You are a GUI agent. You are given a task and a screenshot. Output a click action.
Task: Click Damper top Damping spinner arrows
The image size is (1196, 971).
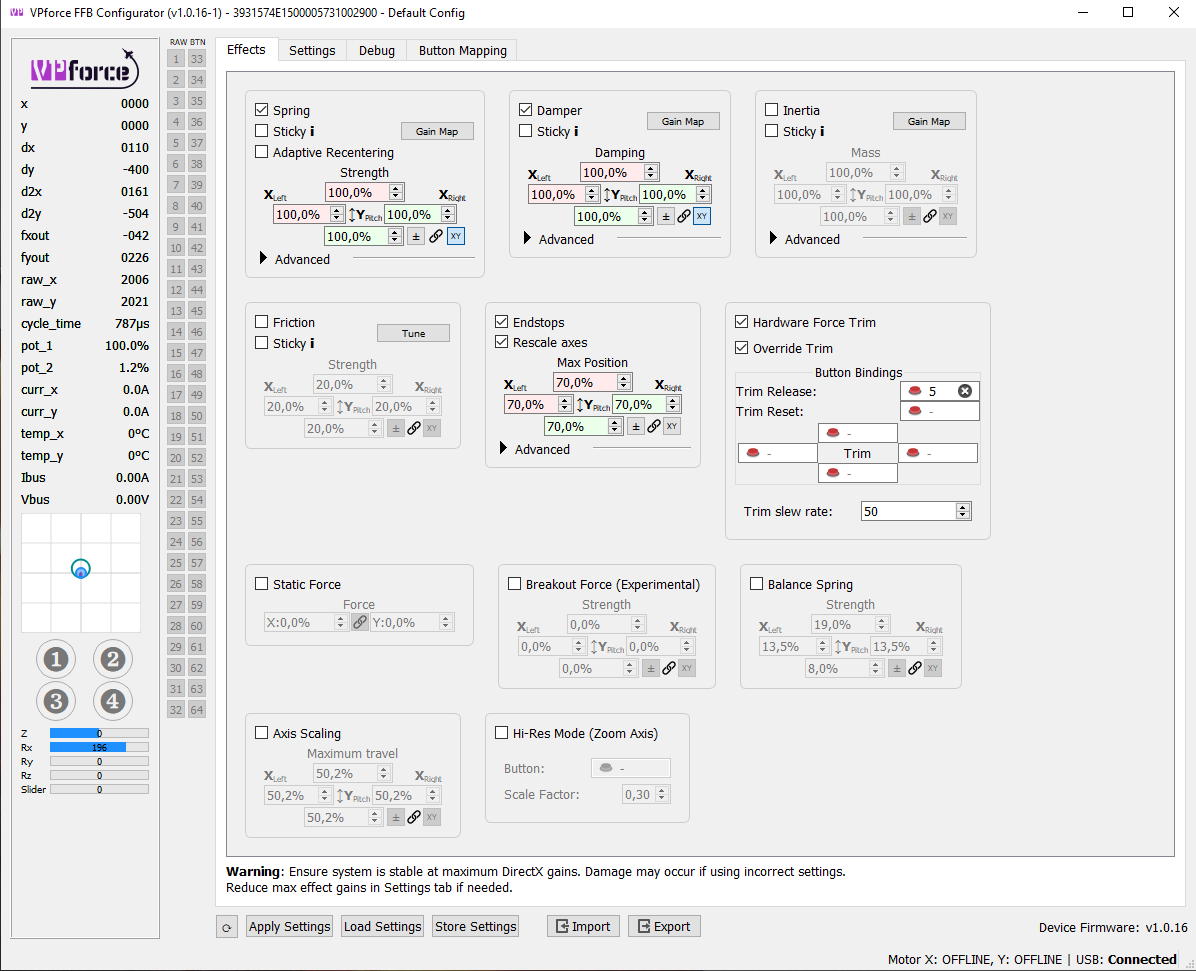click(x=651, y=172)
